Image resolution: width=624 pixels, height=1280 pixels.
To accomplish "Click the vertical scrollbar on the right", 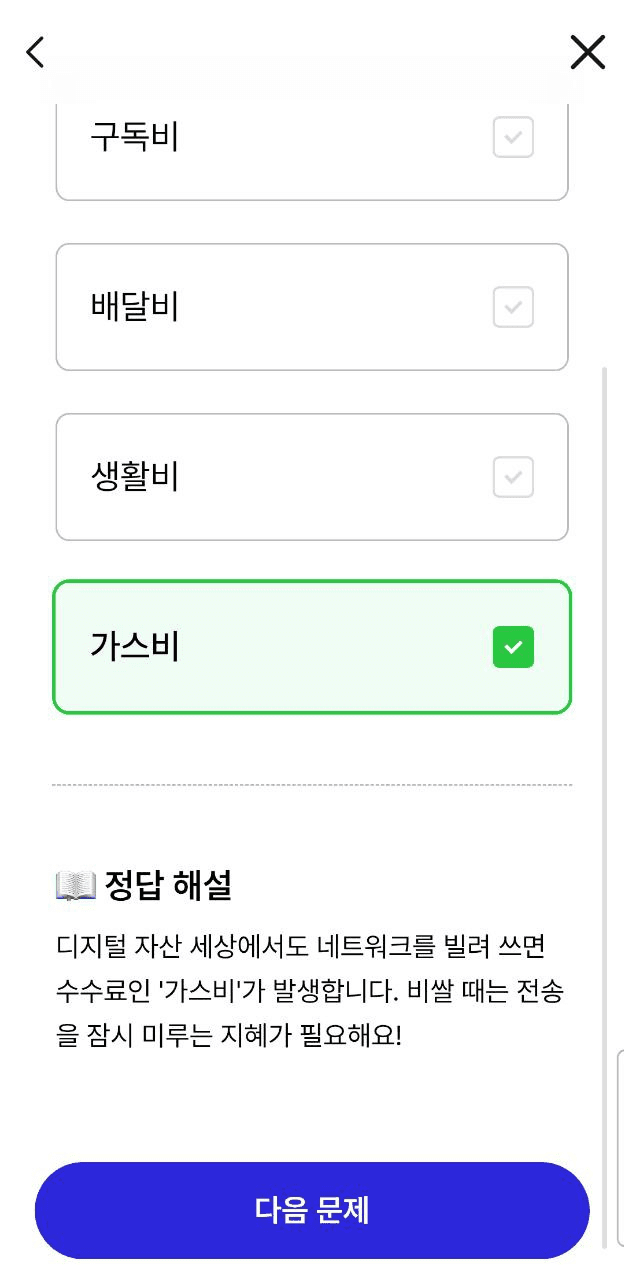I will pos(603,800).
